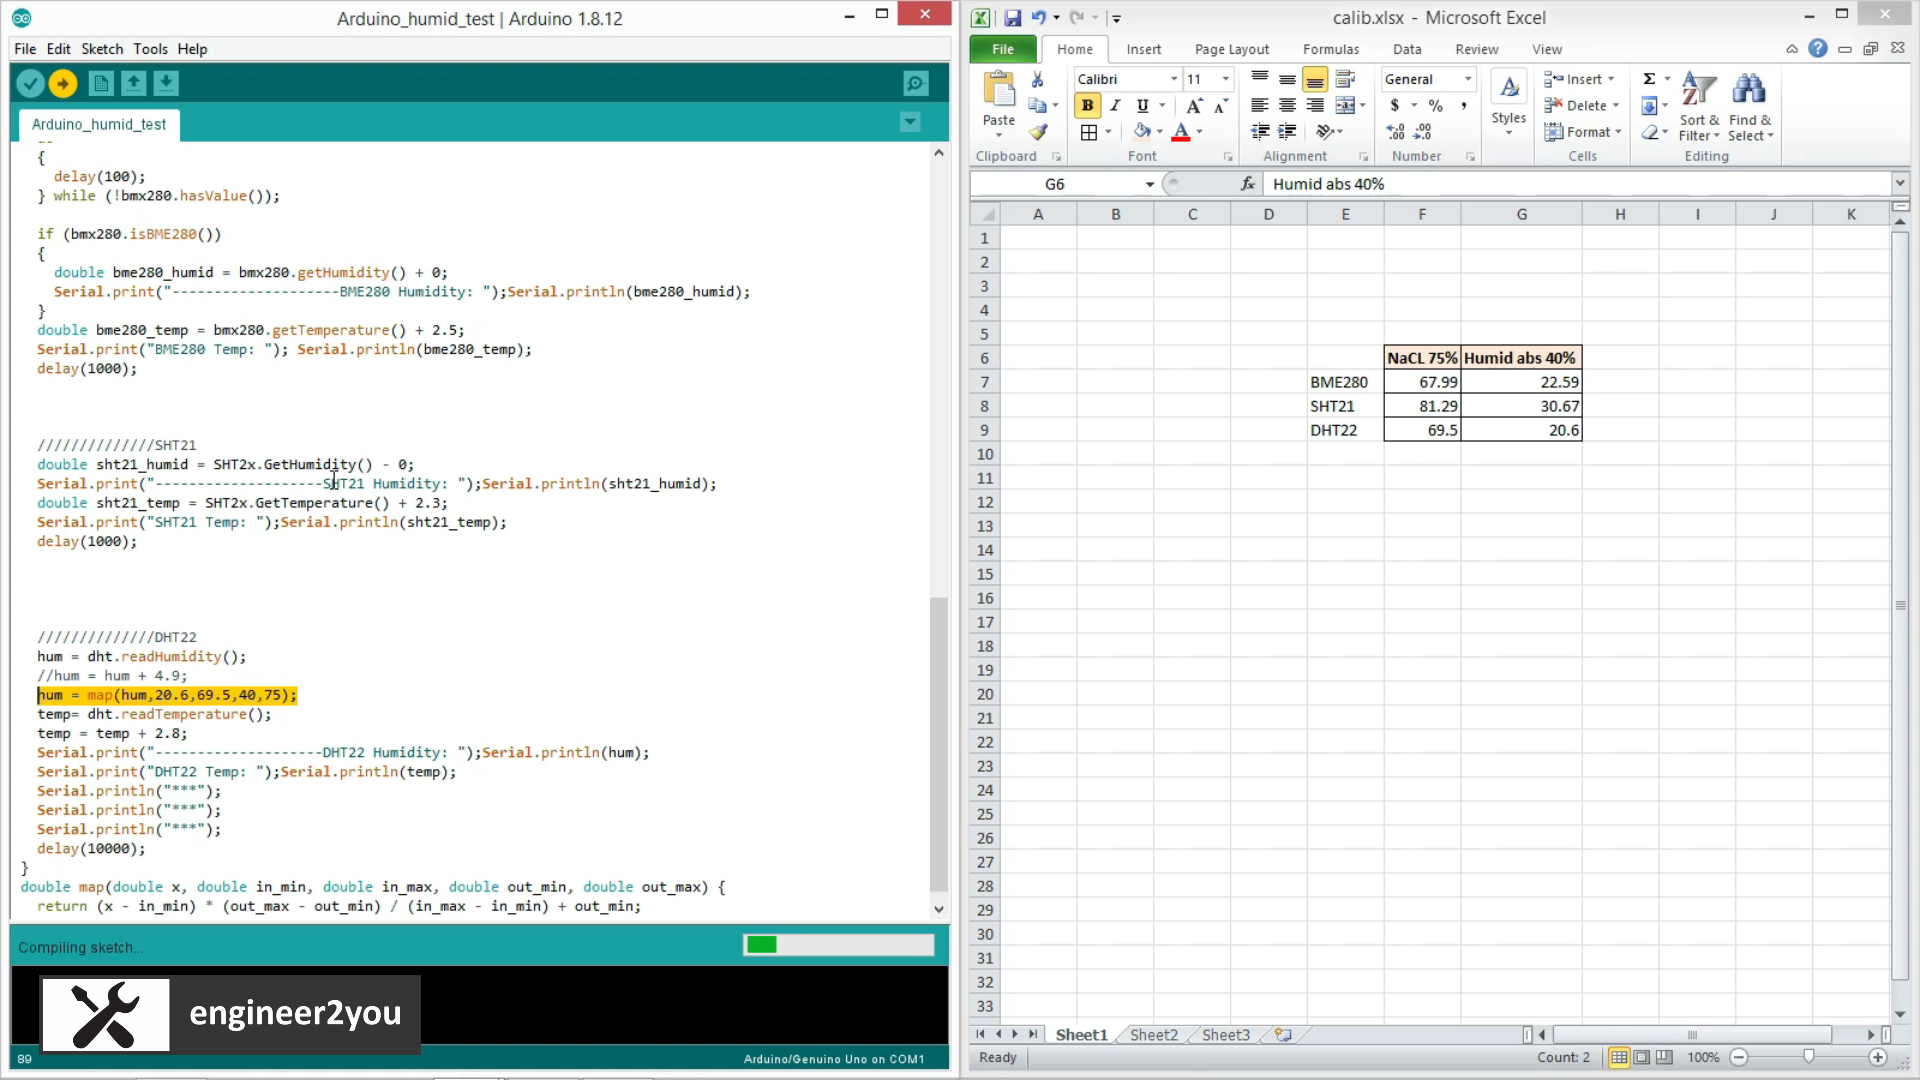The image size is (1920, 1080).
Task: Click the Save sketch icon in Arduino
Action: 166,84
